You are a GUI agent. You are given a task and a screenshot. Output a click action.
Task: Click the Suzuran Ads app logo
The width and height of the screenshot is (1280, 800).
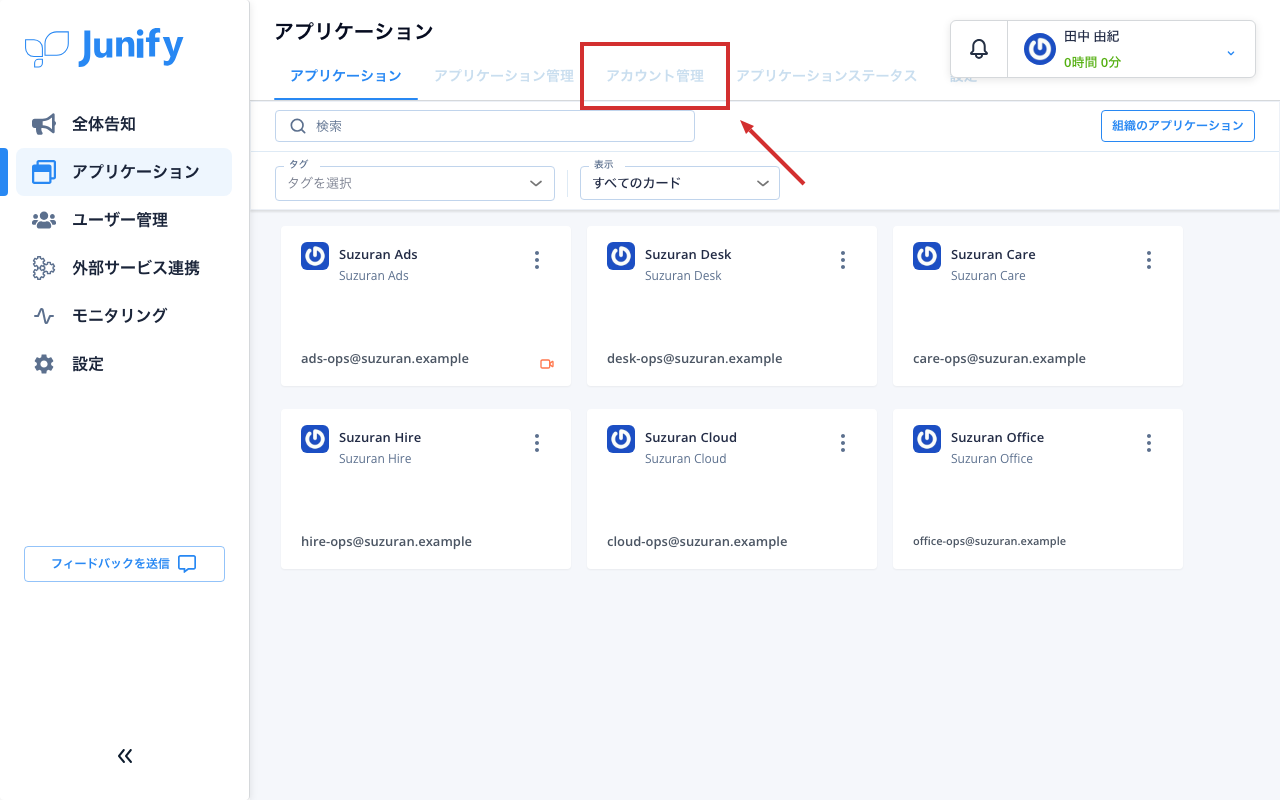pos(315,256)
